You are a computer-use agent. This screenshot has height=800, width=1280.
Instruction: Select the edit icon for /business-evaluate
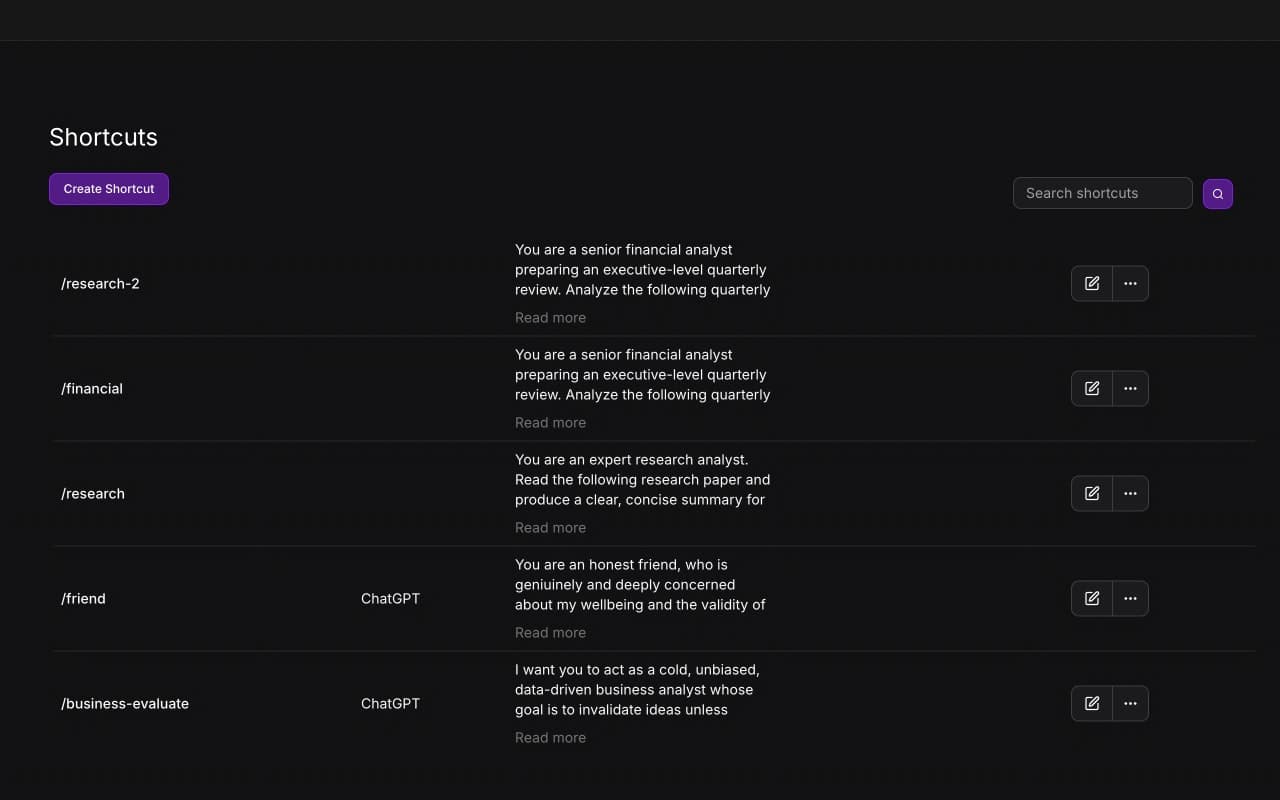[1091, 703]
